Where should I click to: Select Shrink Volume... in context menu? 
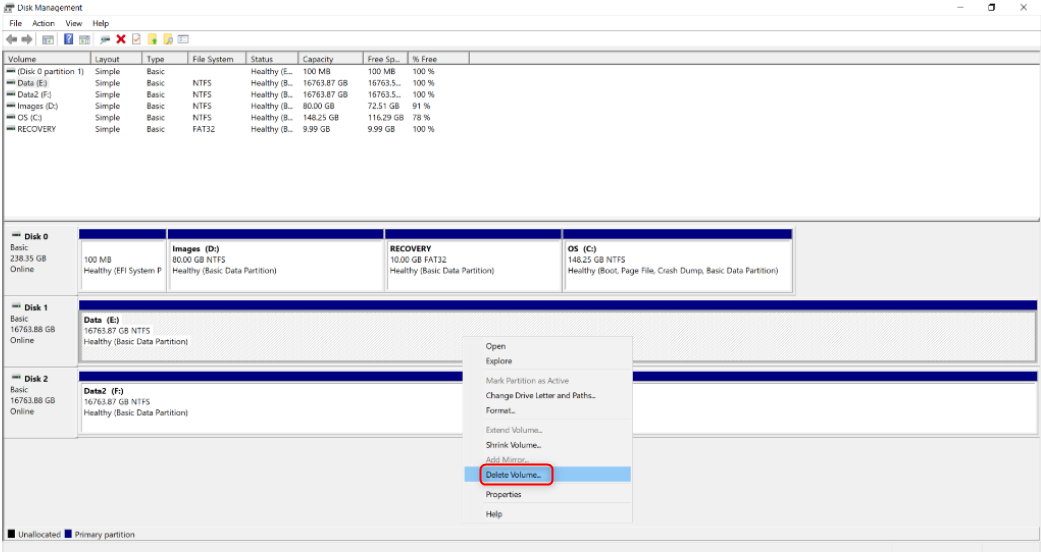pyautogui.click(x=513, y=445)
